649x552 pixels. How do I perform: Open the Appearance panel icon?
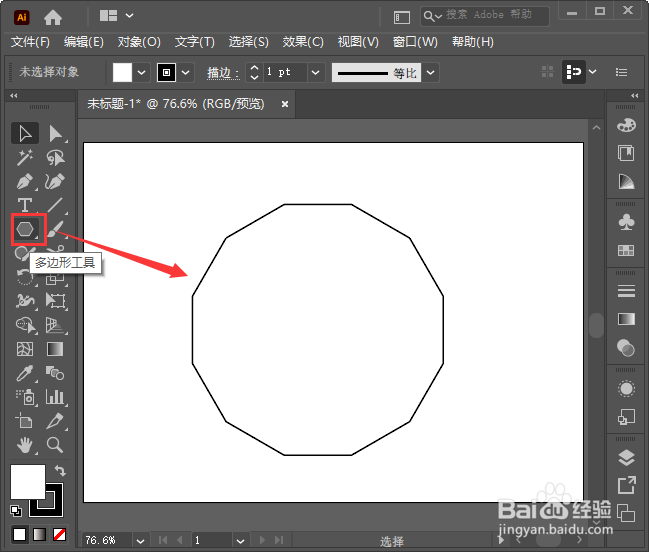pos(626,389)
